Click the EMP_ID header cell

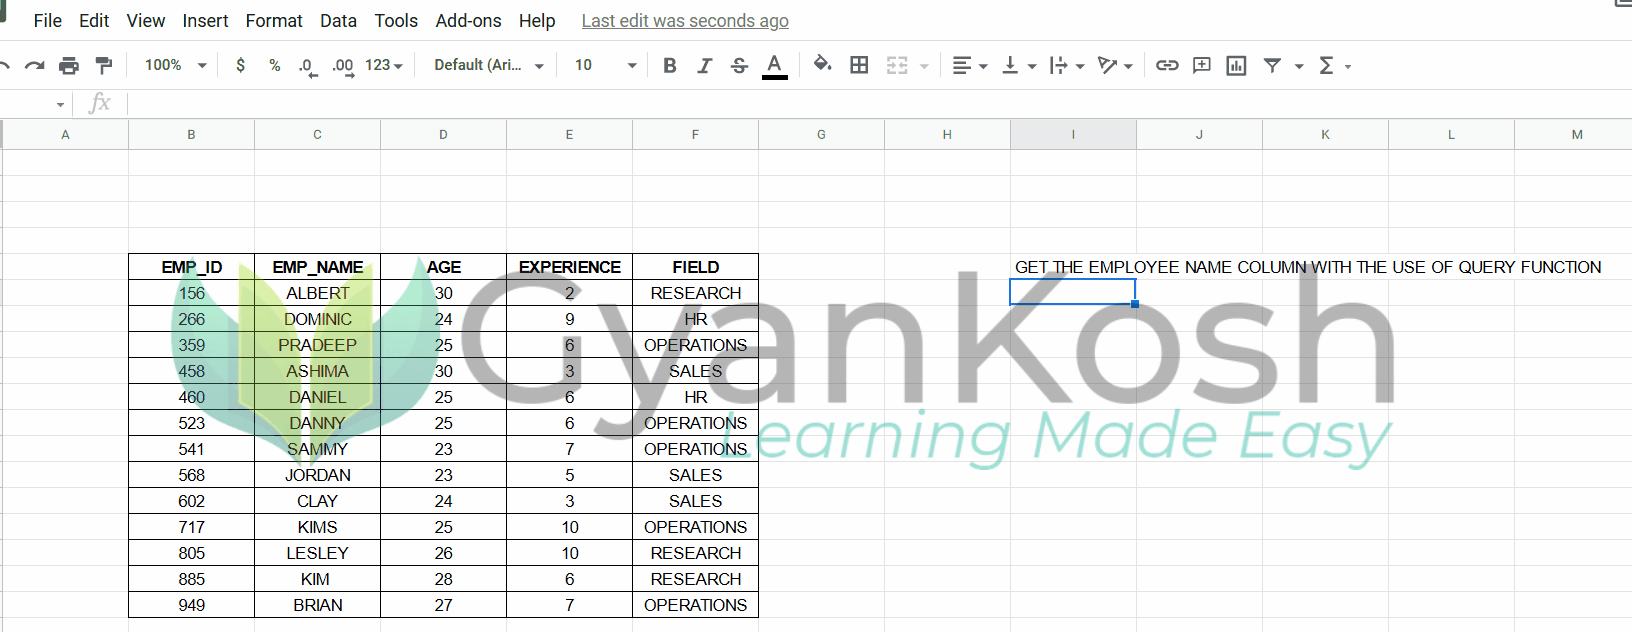click(191, 267)
